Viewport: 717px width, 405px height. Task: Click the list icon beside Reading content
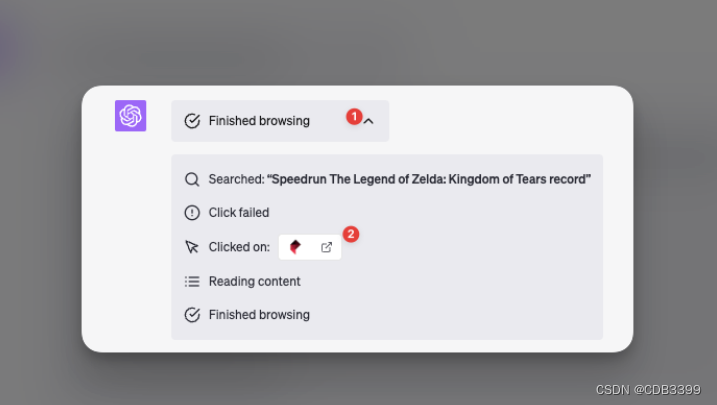tap(192, 281)
